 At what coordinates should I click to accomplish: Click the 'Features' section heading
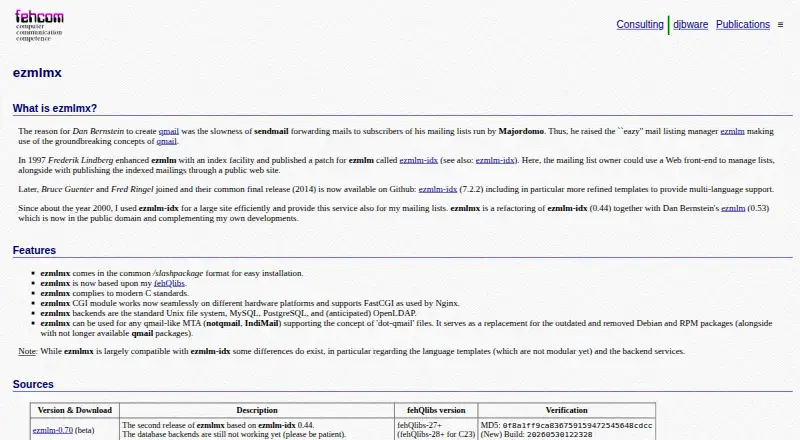pos(34,250)
